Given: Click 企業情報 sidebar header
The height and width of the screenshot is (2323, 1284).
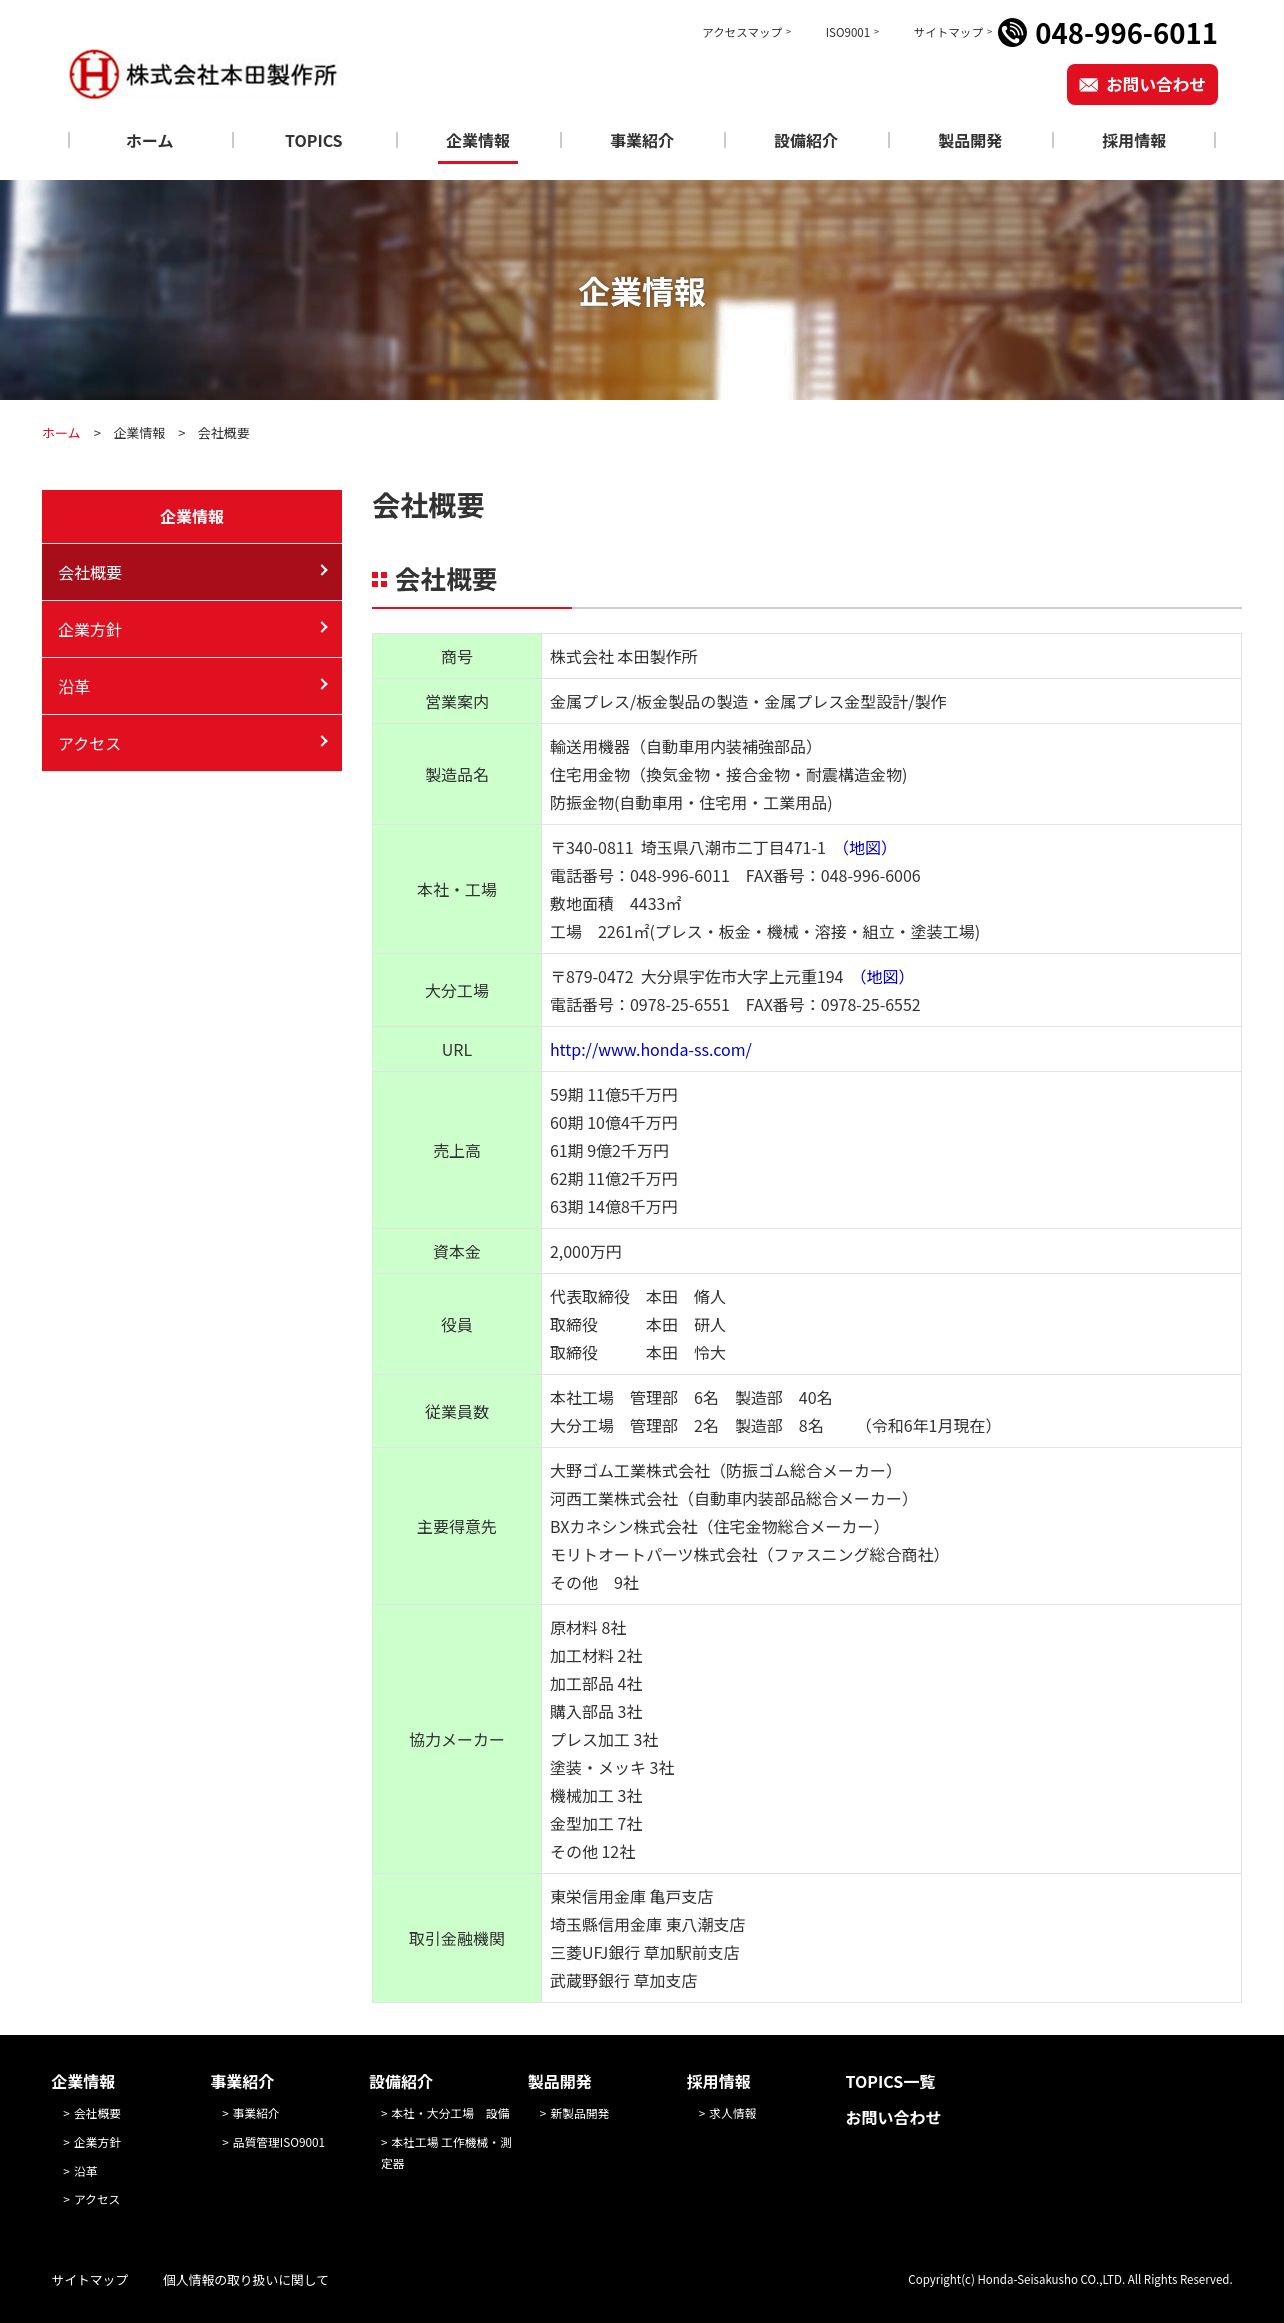Looking at the screenshot, I should [x=192, y=516].
